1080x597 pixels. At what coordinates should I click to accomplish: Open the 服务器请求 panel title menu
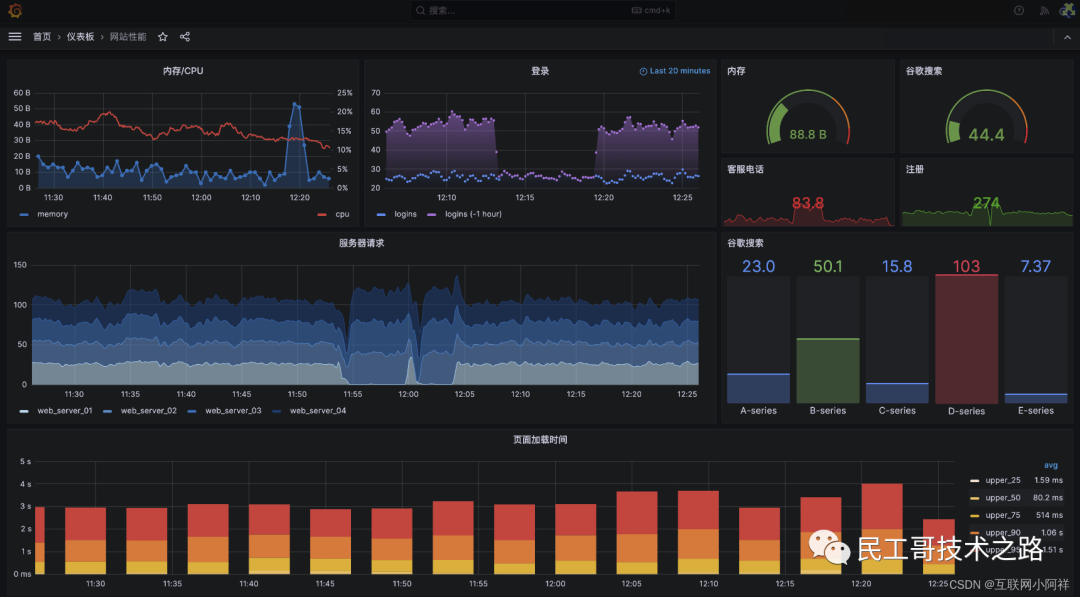click(x=361, y=243)
